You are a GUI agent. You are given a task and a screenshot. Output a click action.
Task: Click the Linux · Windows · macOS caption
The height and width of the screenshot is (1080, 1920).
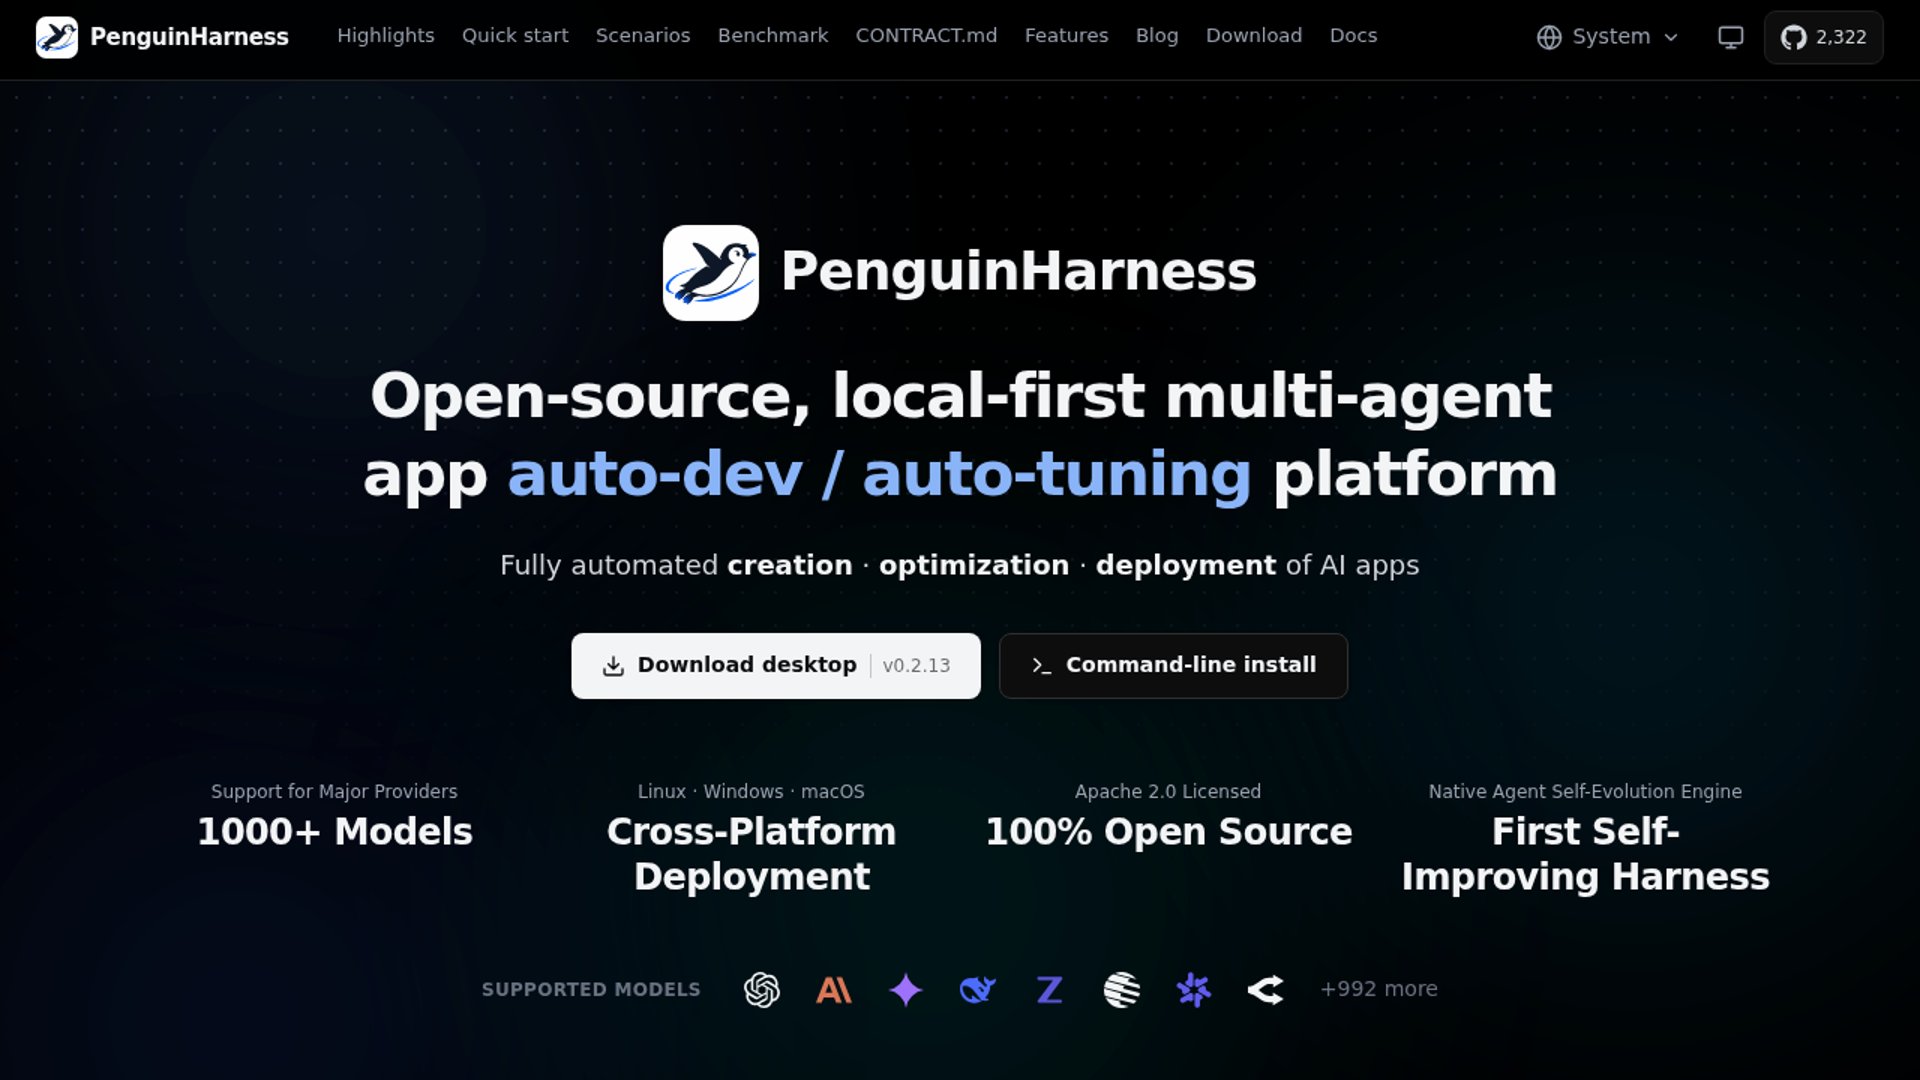coord(751,791)
